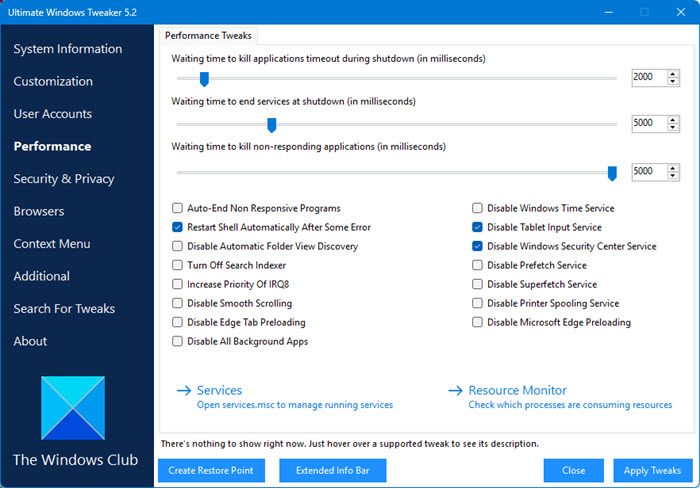The width and height of the screenshot is (700, 489).
Task: Open the About page
Action: click(30, 341)
